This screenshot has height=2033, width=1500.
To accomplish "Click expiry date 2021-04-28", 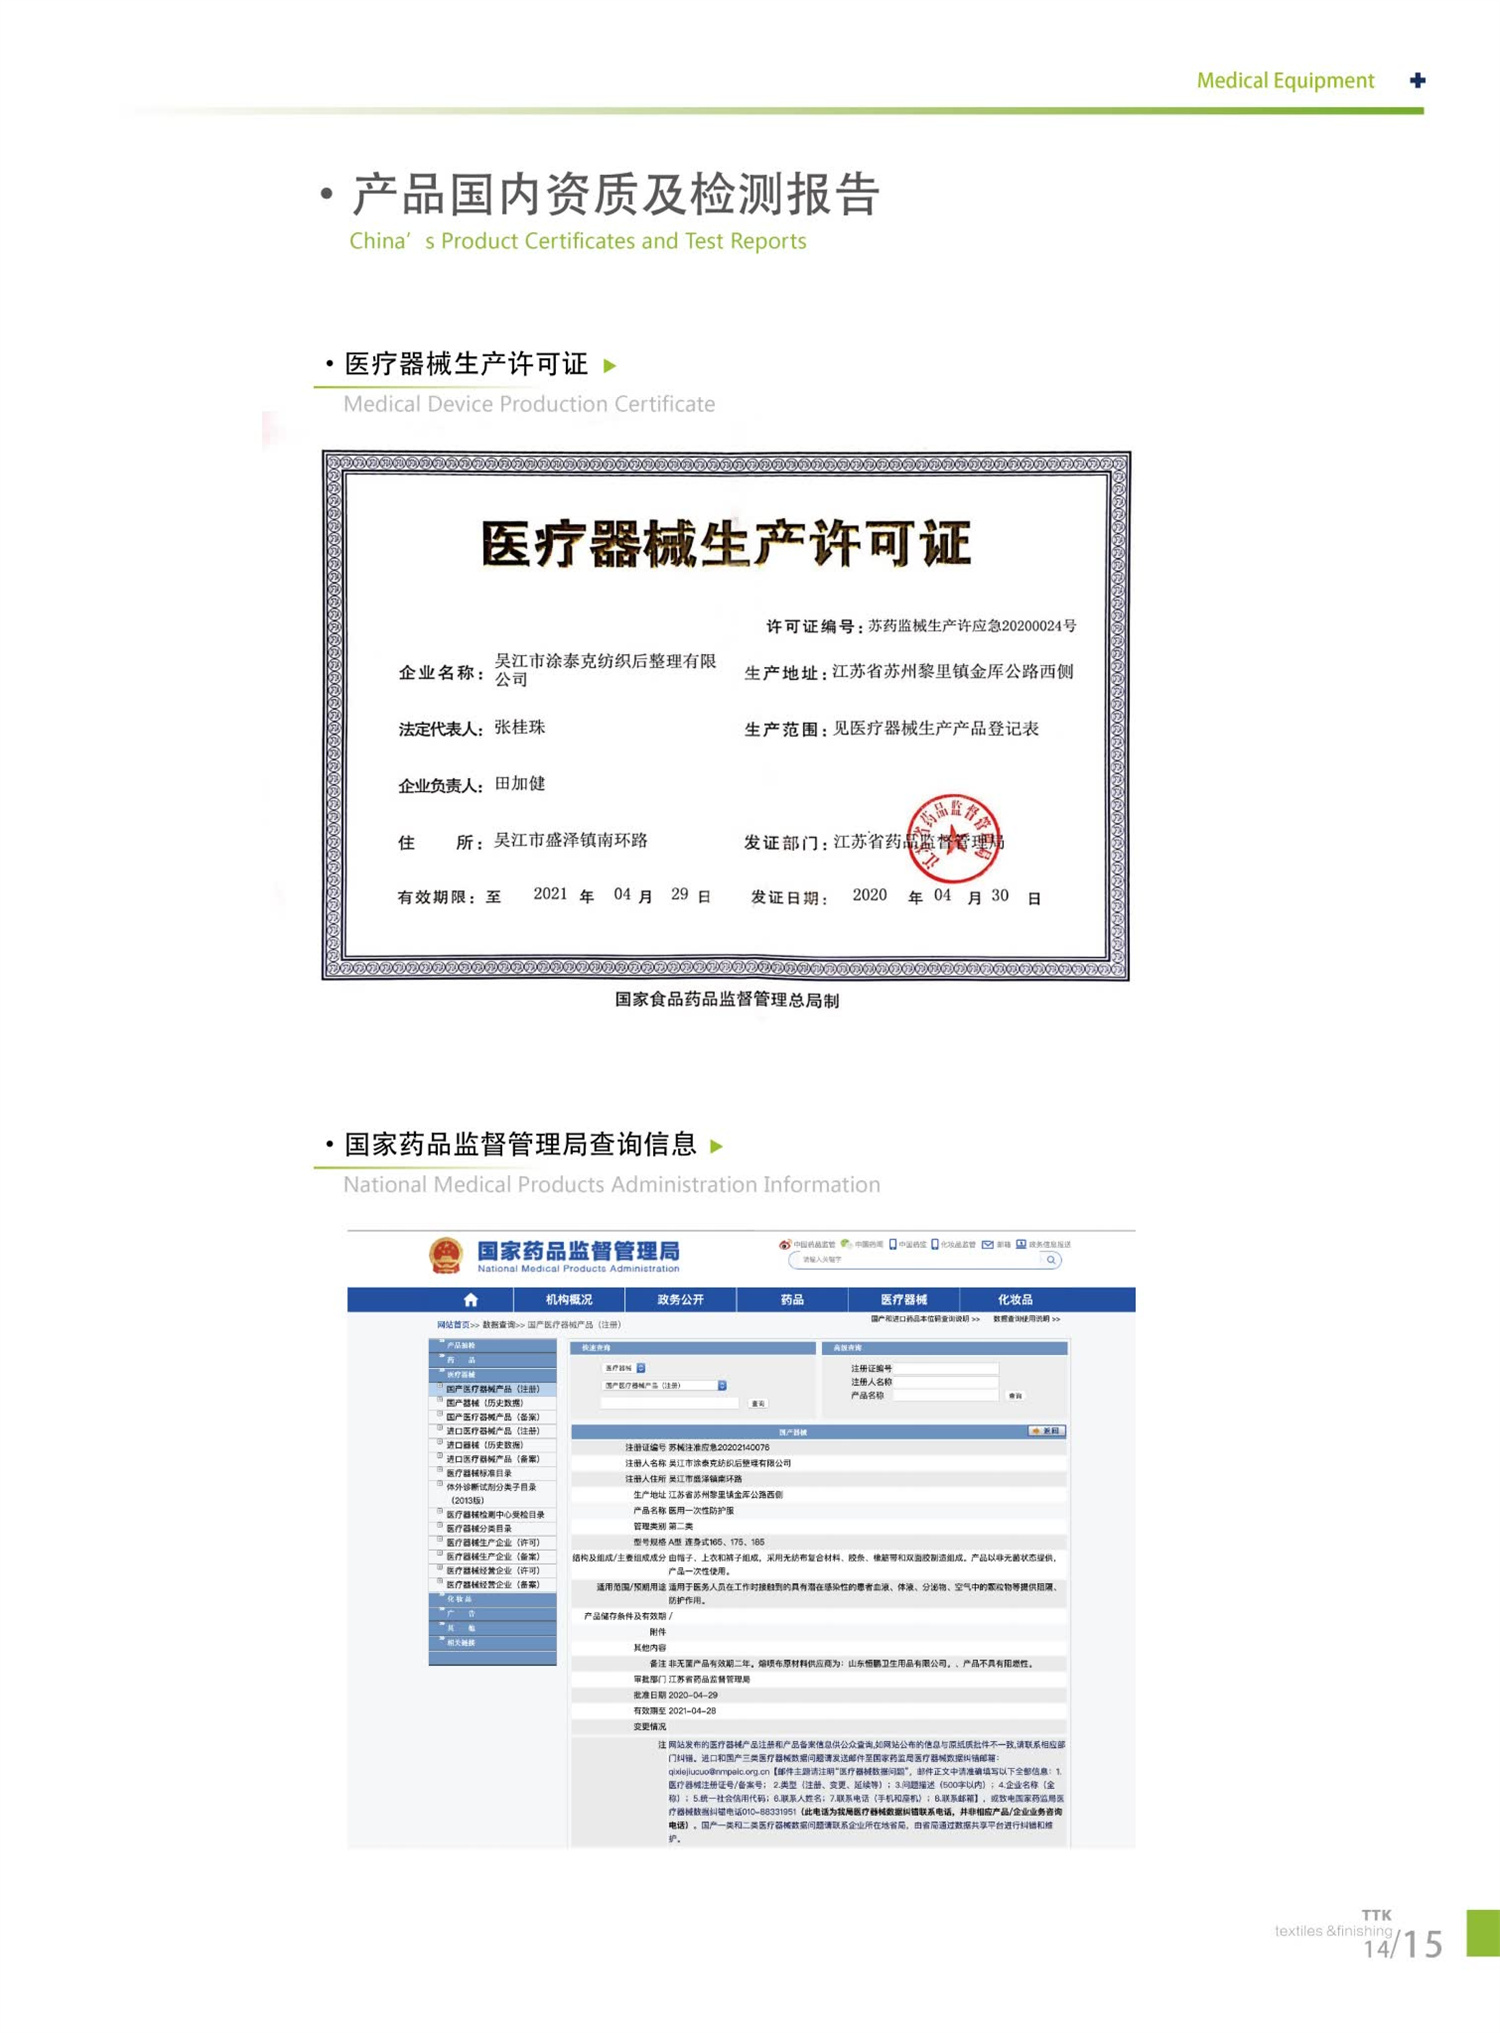I will coord(692,1711).
